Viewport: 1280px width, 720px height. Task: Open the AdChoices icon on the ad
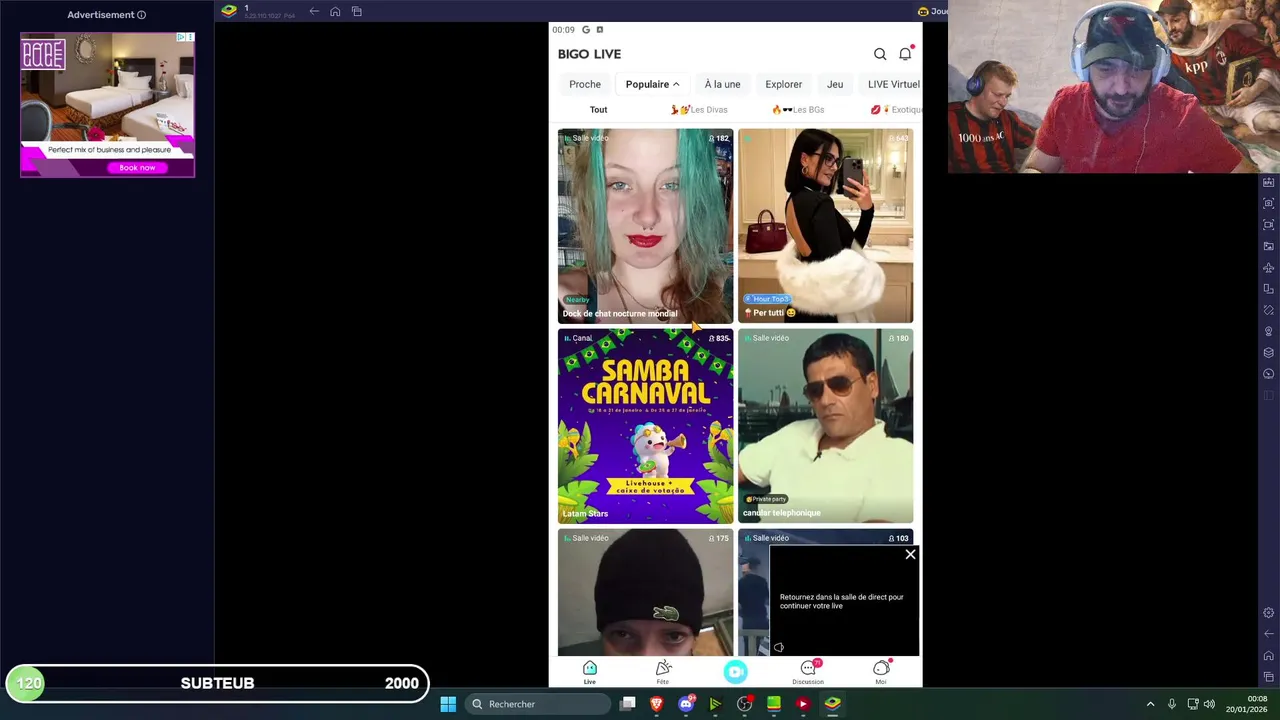click(x=181, y=37)
